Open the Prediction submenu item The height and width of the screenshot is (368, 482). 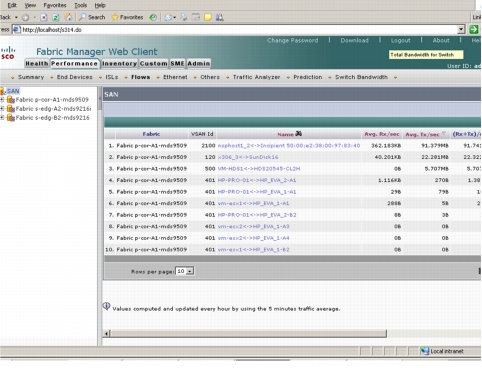308,77
